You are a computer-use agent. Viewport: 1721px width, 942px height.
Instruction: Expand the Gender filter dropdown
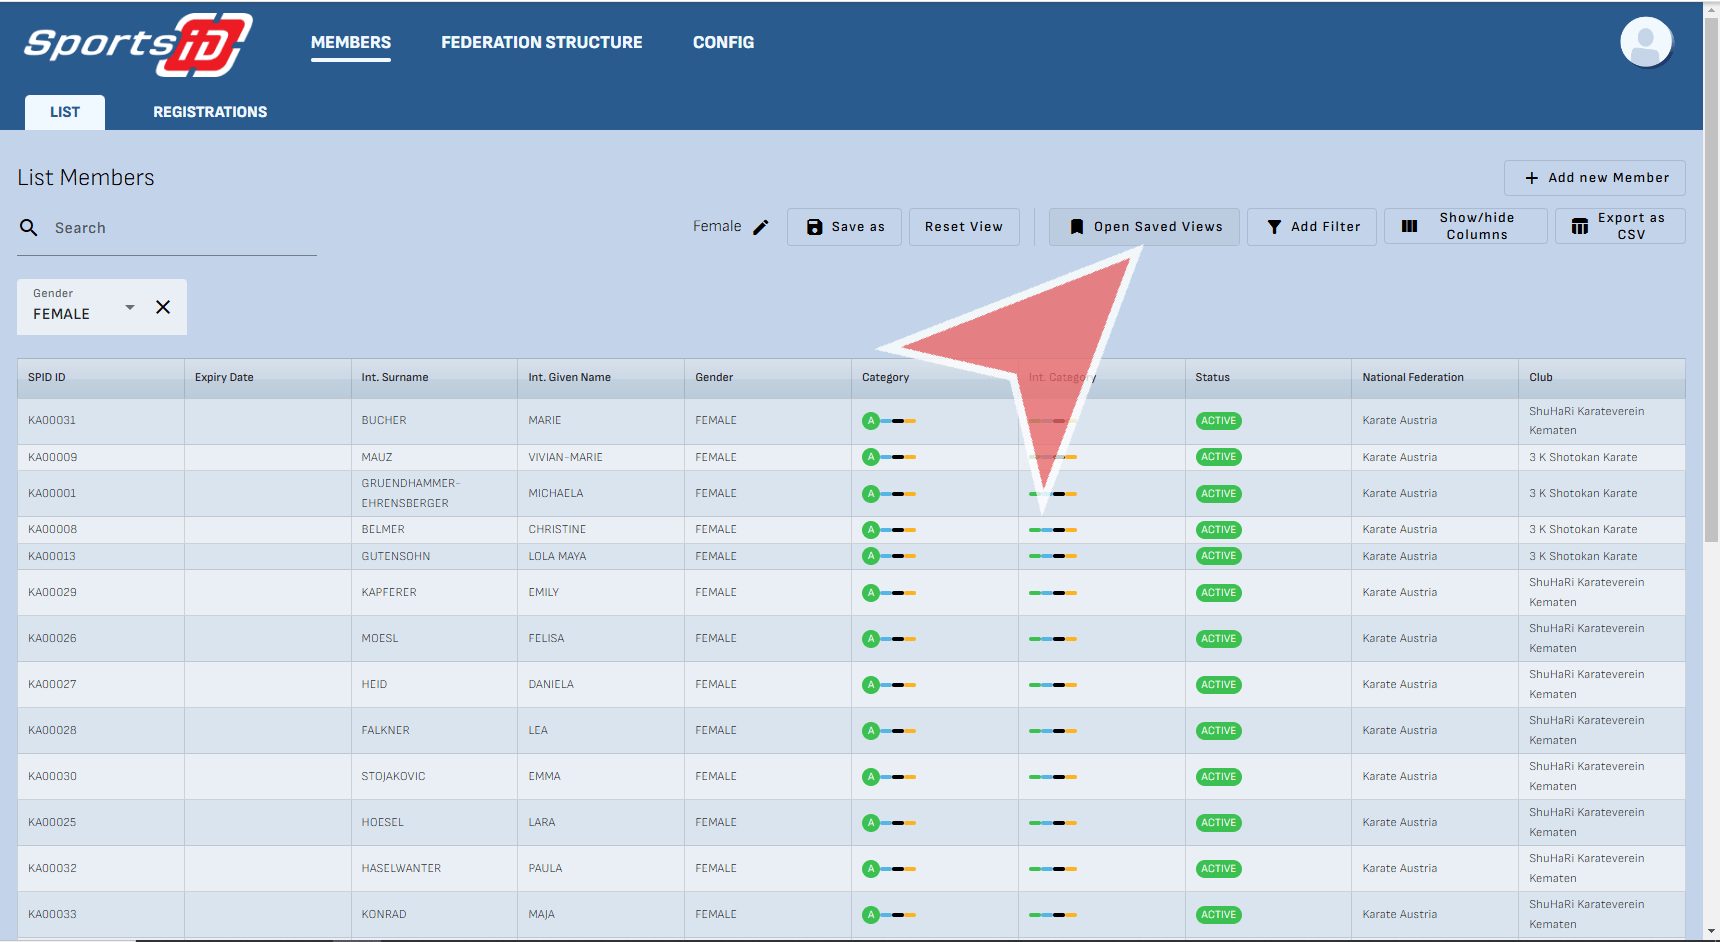129,307
